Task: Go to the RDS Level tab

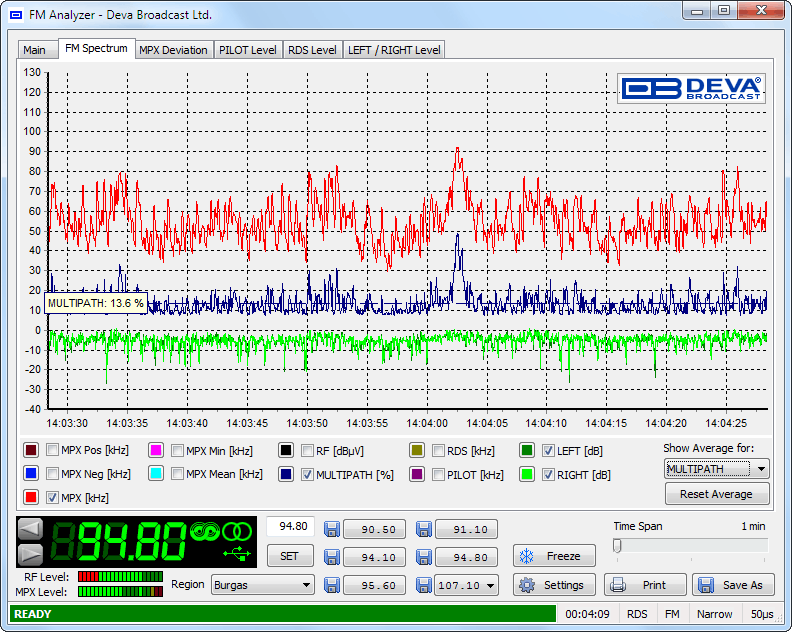Action: [312, 50]
